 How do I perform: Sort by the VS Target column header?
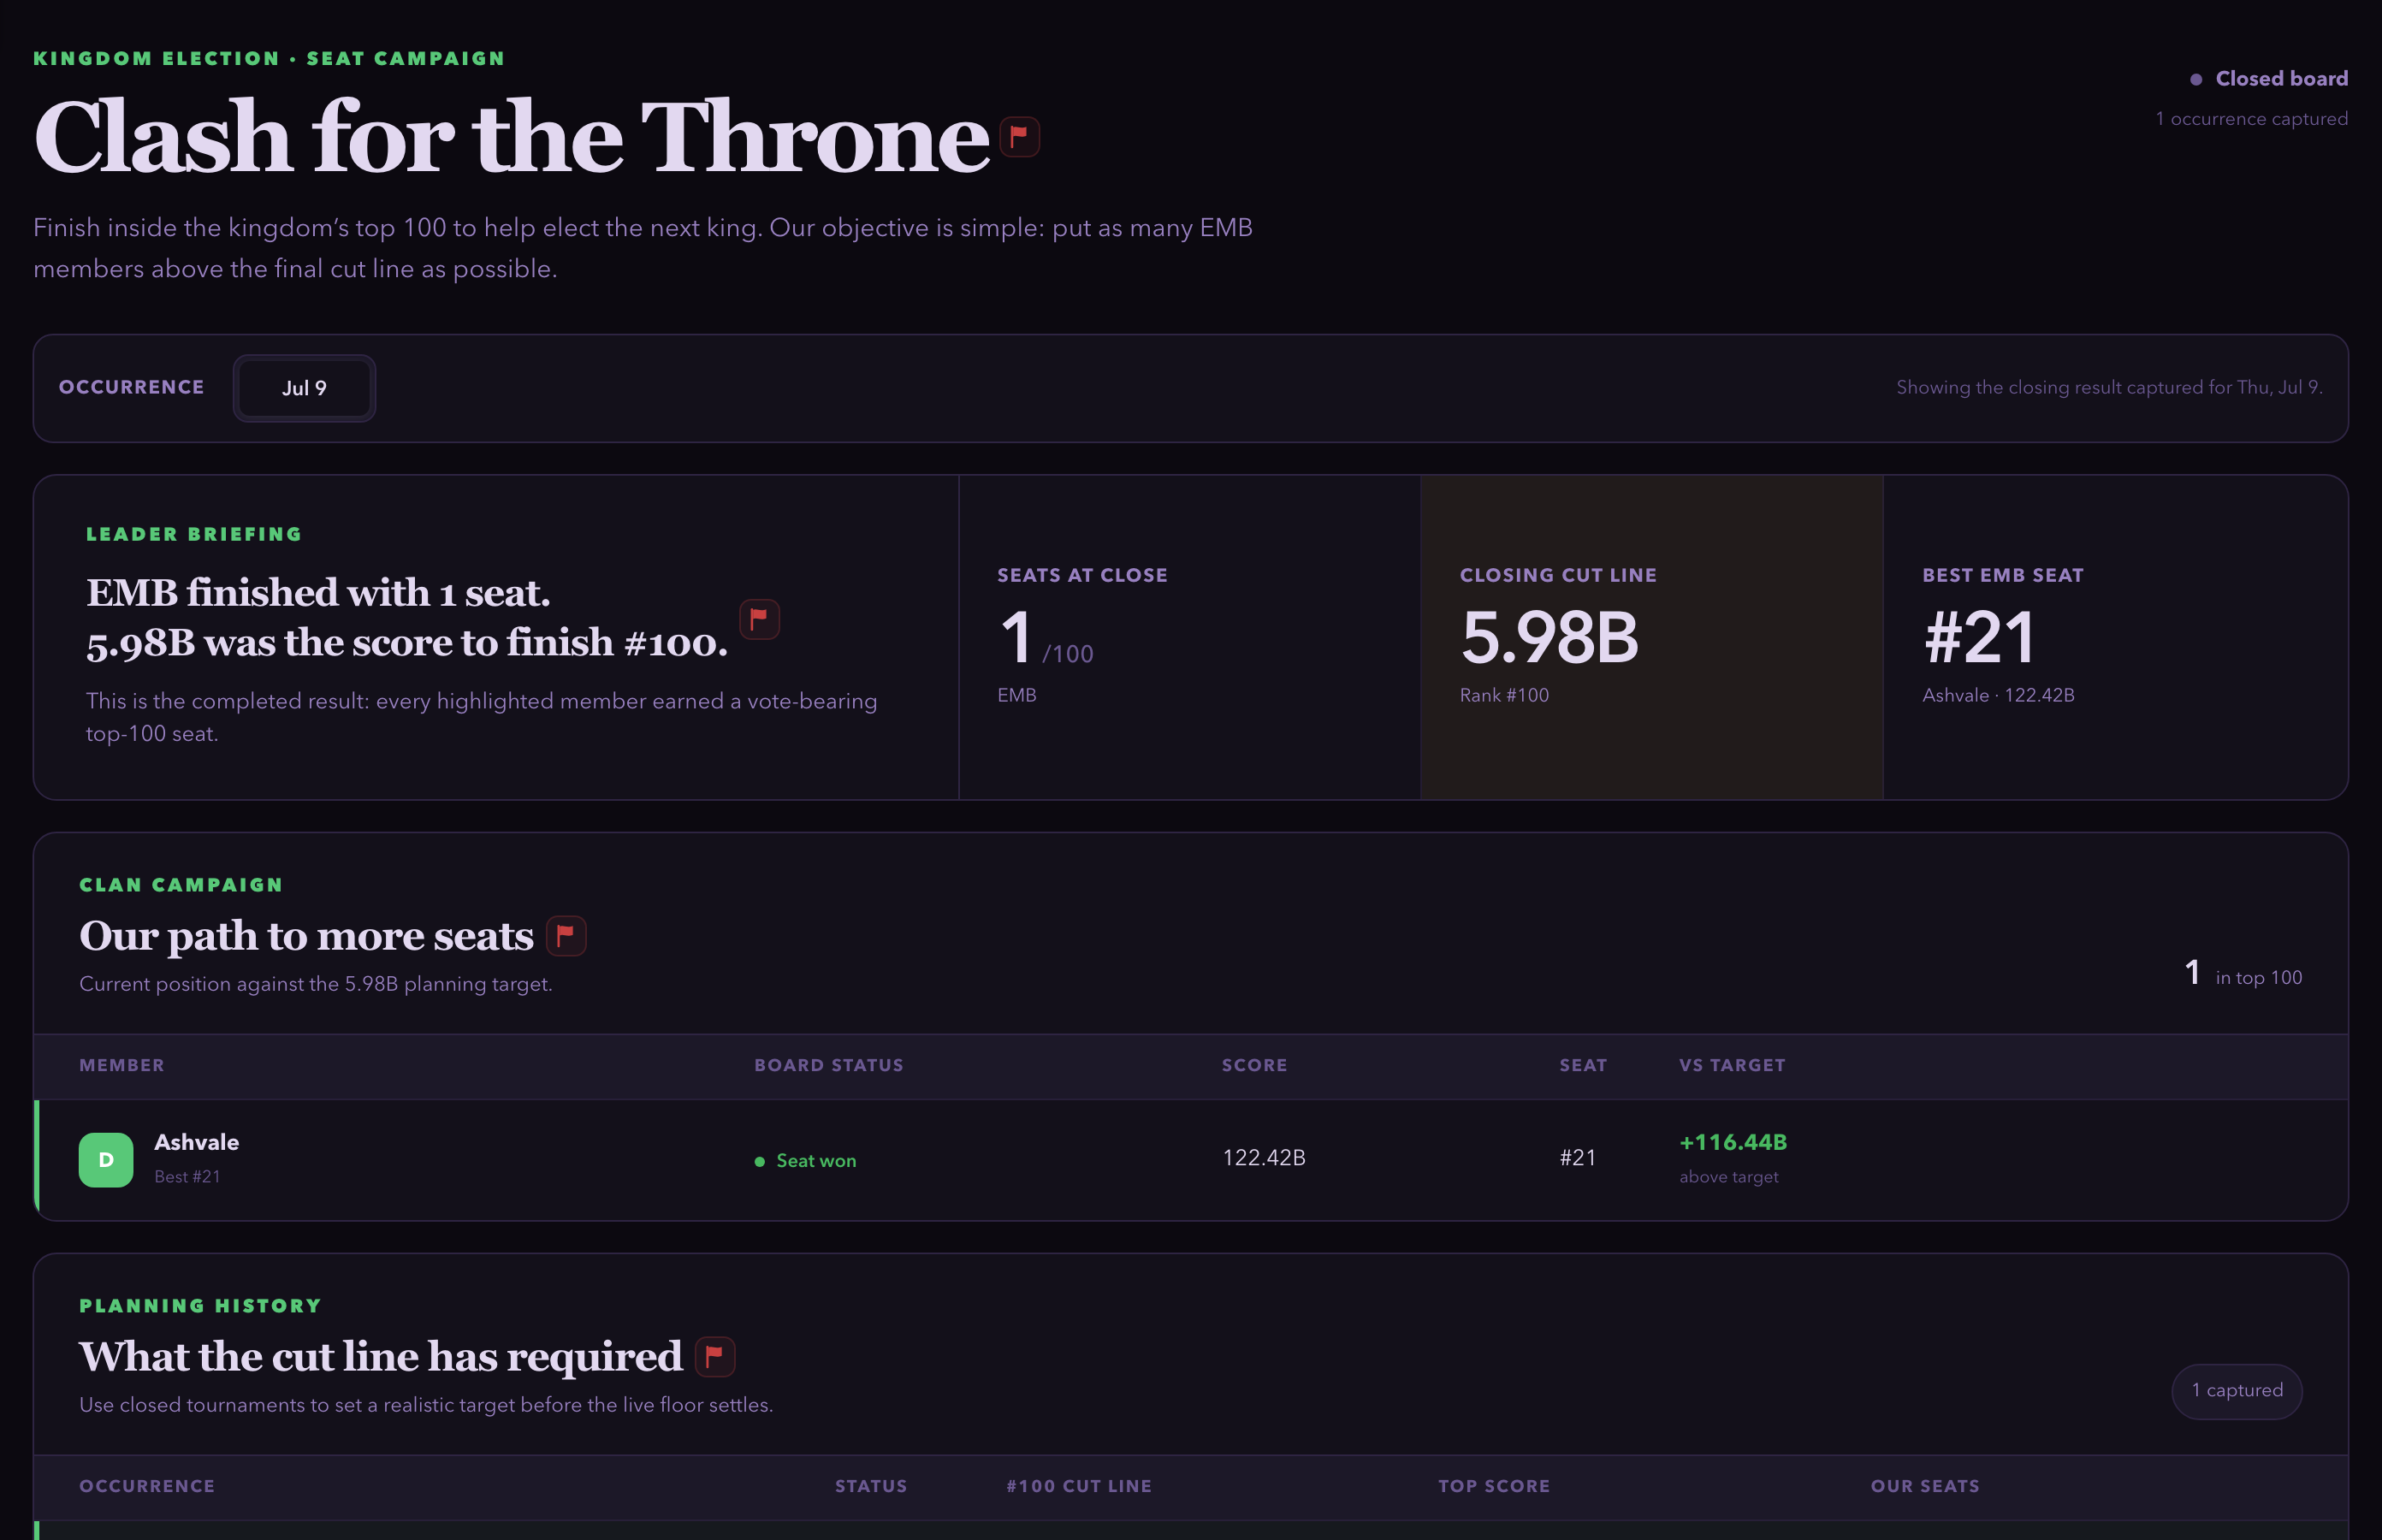1732,1066
